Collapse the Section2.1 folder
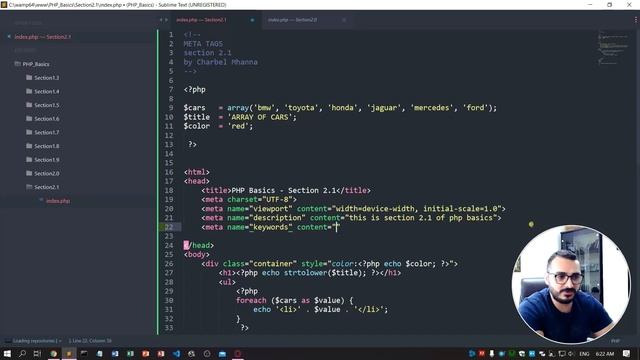Screen dimensions: 640x360 click(x=42, y=187)
